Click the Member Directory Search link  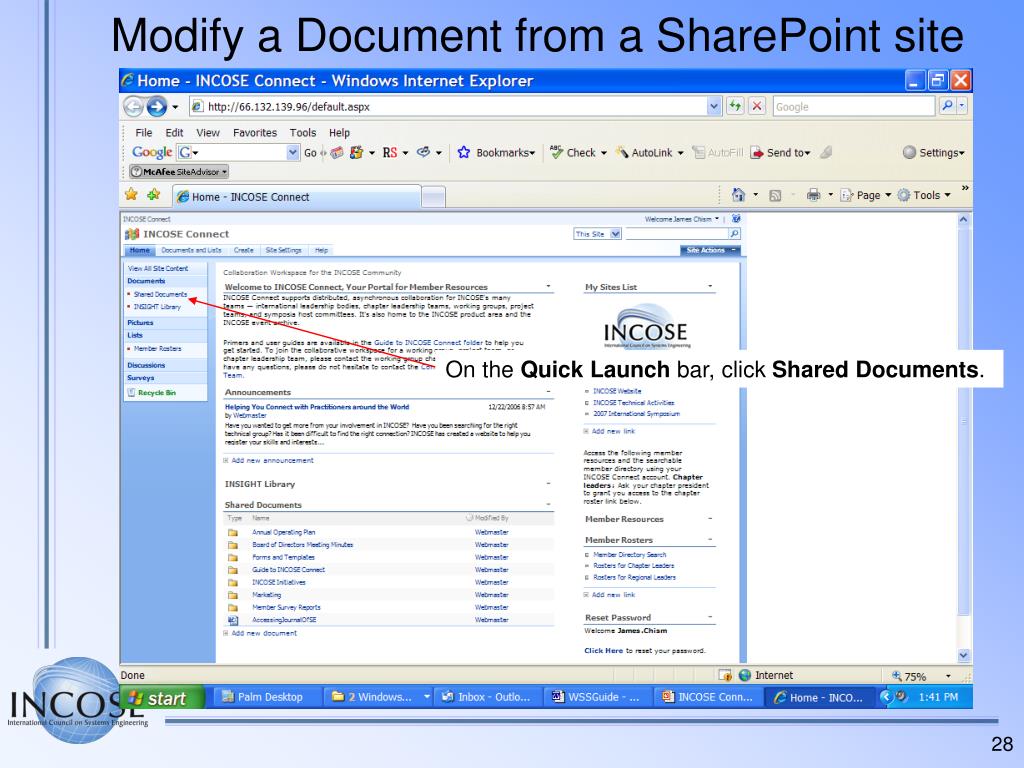[630, 554]
